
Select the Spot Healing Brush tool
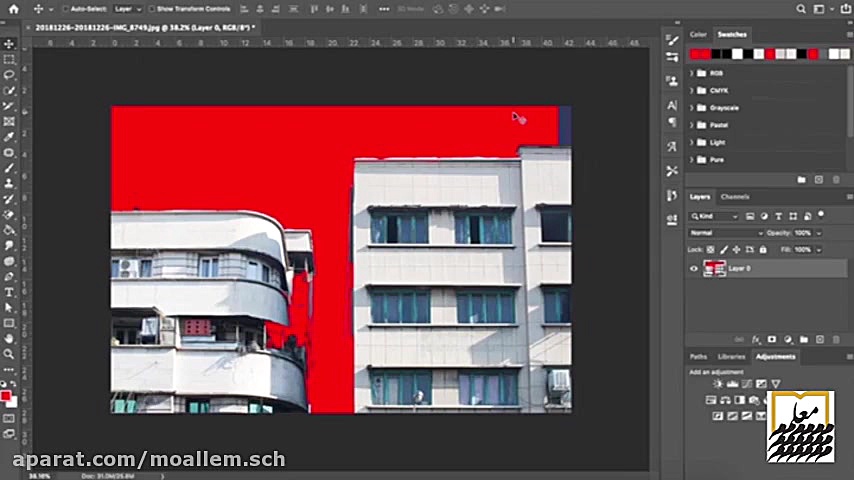point(9,153)
